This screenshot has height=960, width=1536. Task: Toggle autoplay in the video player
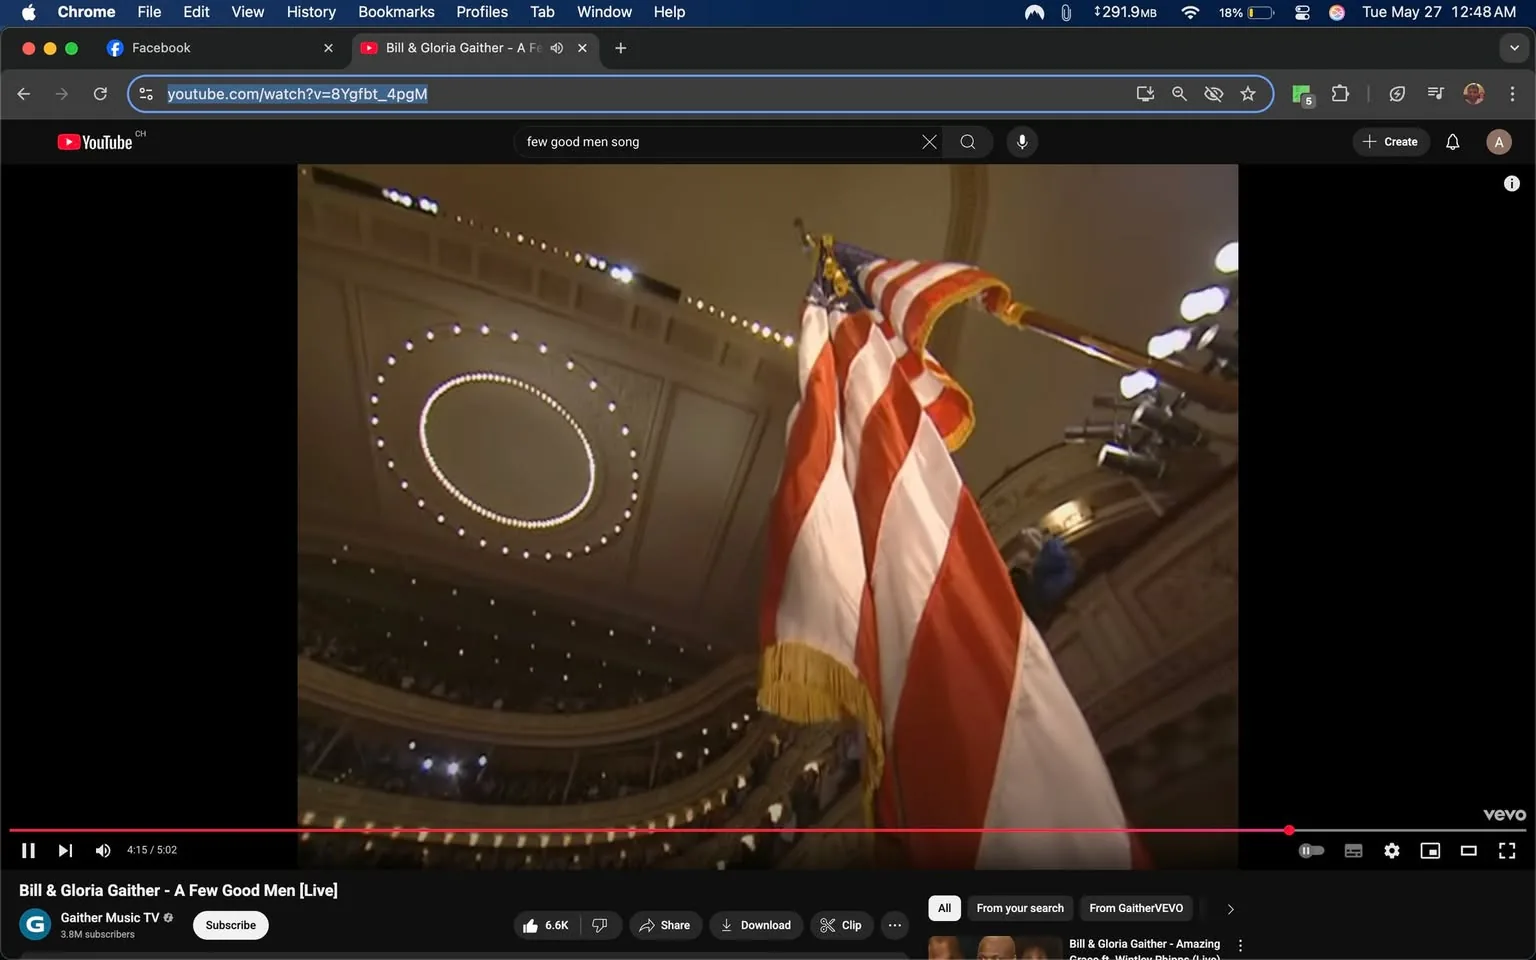click(x=1311, y=850)
